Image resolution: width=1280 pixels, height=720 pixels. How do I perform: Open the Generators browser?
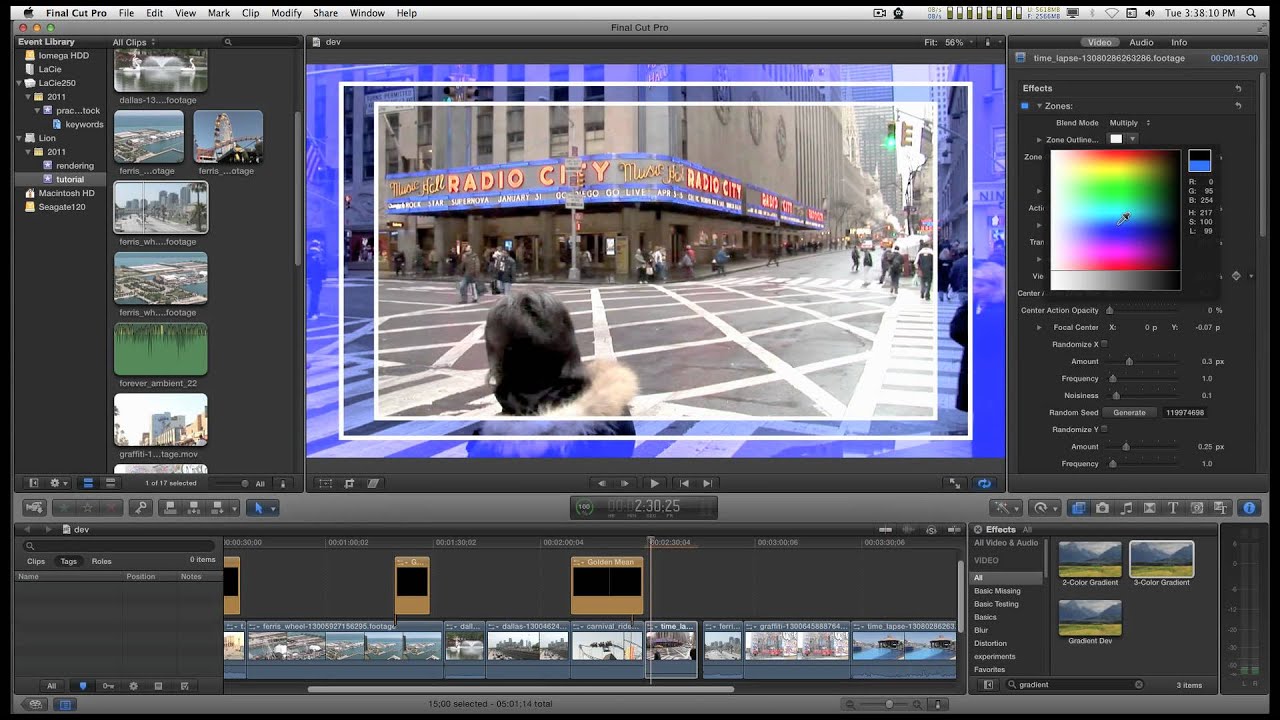pos(1198,508)
